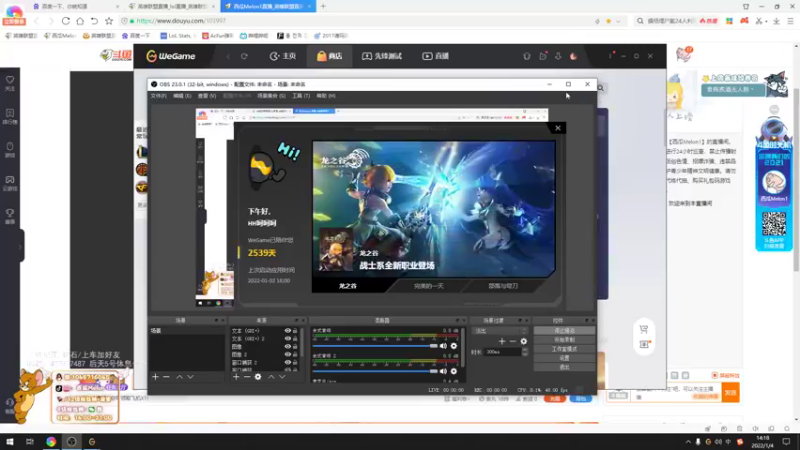Toggle visibility of 图像 2 source
Image resolution: width=800 pixels, height=450 pixels.
288,354
